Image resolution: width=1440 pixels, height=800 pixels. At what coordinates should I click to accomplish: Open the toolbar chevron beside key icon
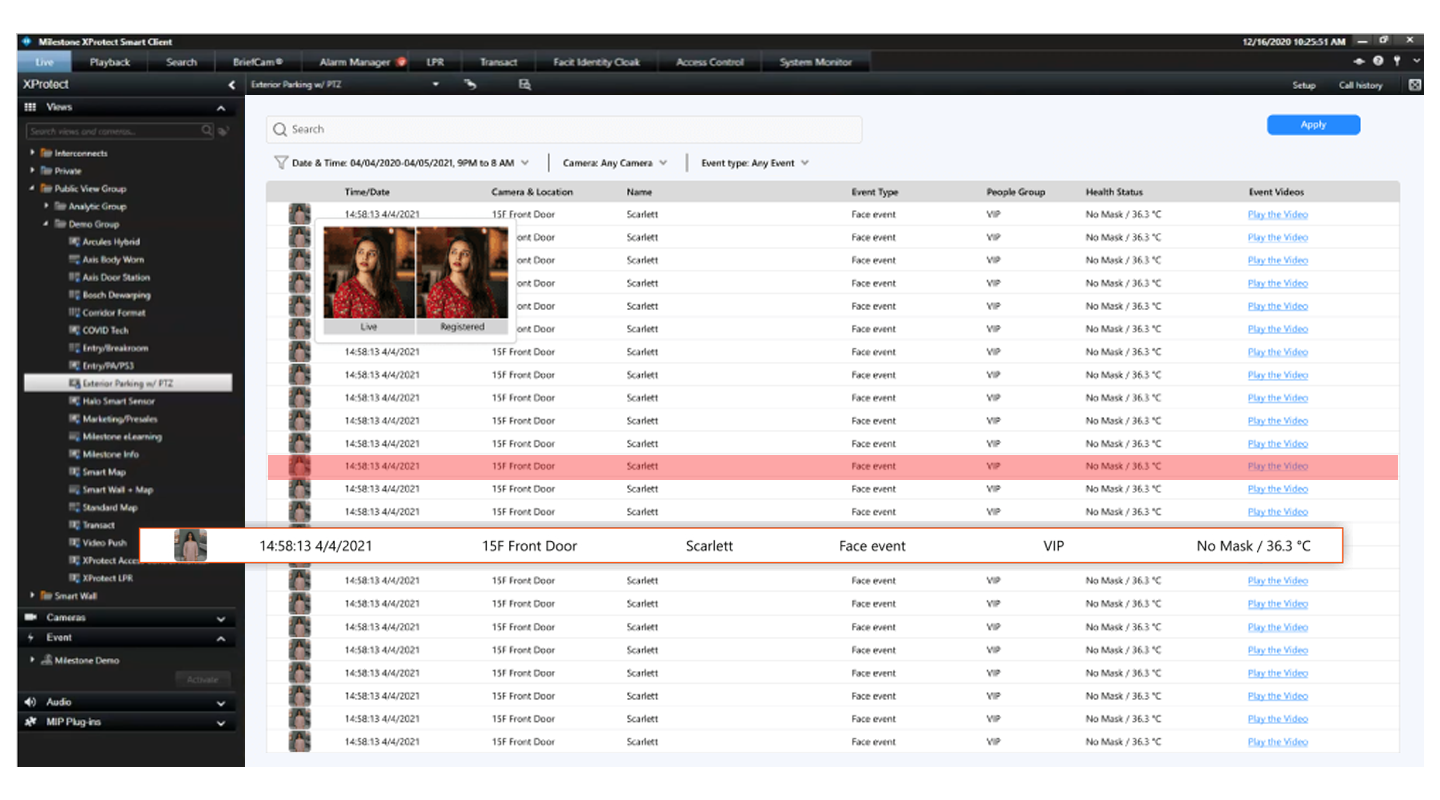tap(1415, 62)
